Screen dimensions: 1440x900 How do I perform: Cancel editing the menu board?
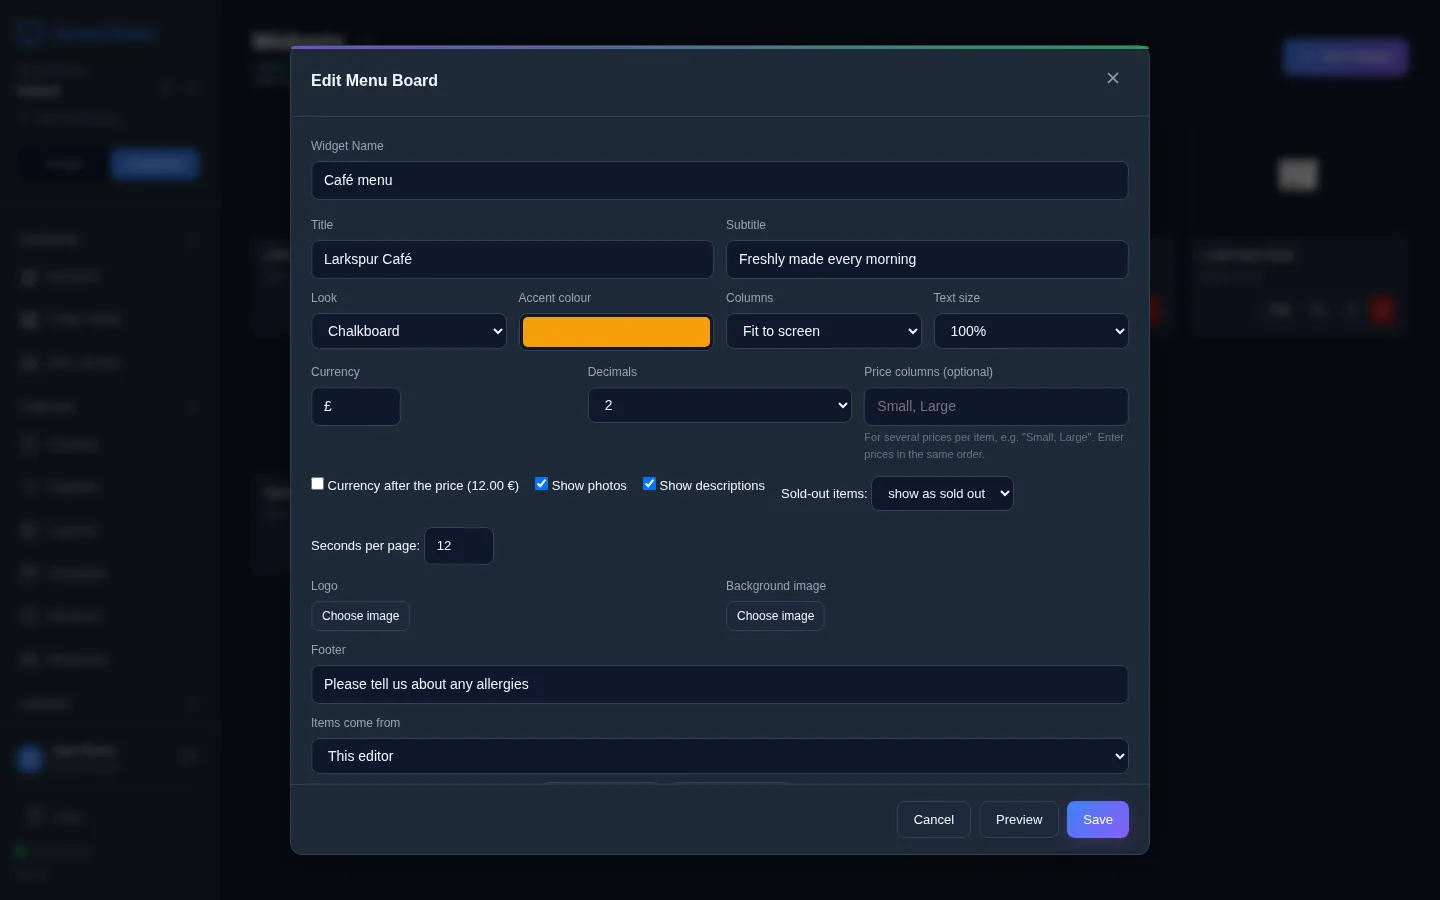click(934, 819)
